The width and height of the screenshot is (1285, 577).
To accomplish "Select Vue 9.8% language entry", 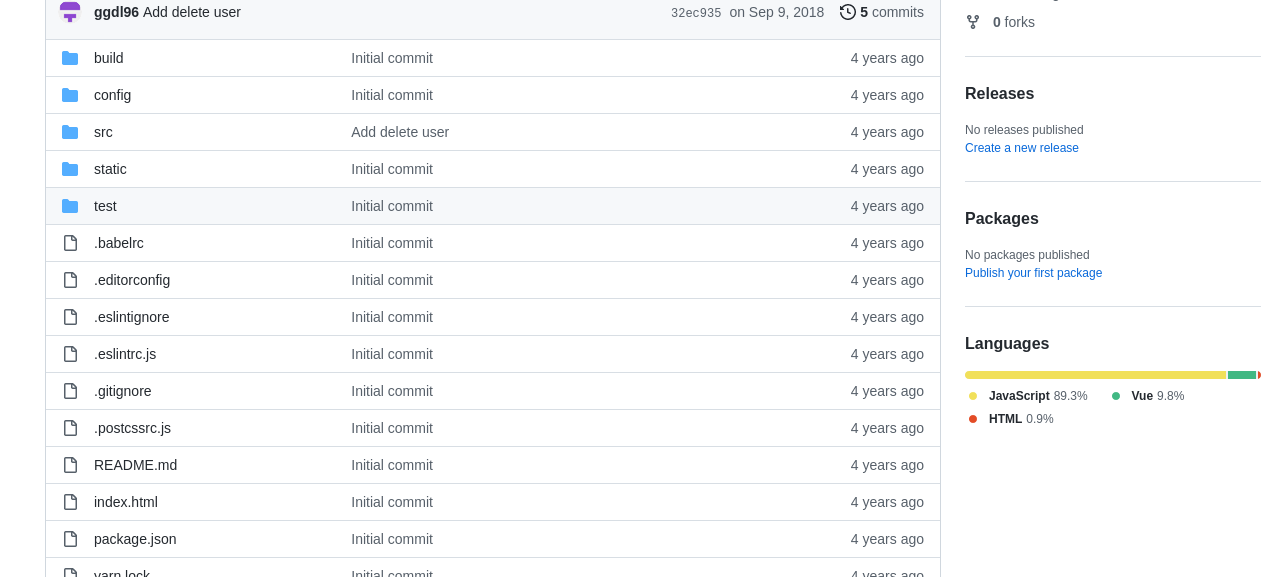I will pyautogui.click(x=1148, y=396).
